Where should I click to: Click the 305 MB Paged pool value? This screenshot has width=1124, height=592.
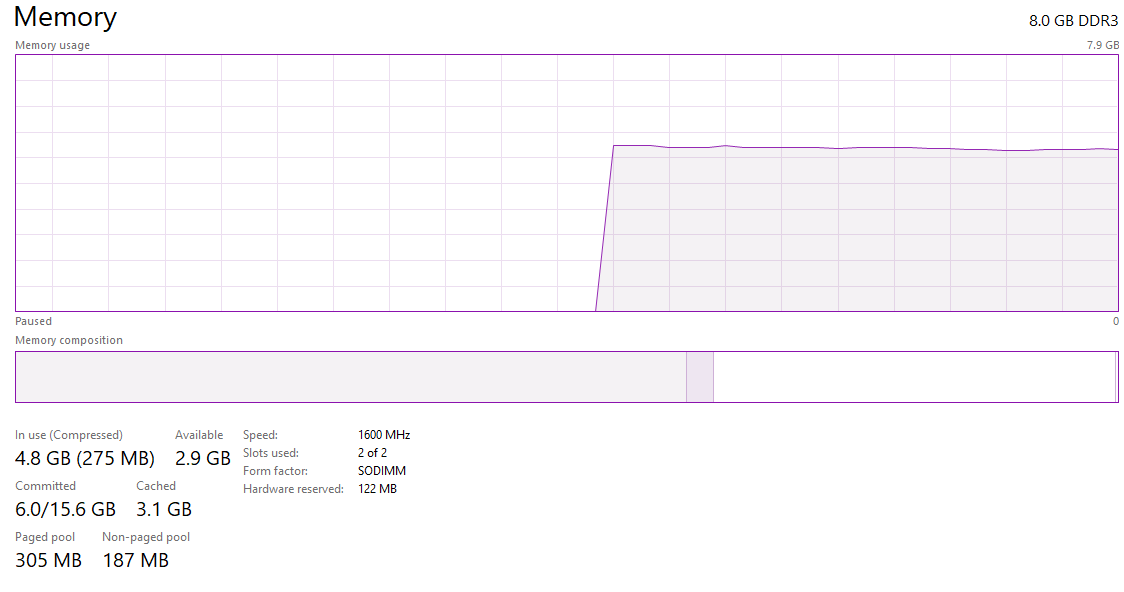(48, 560)
